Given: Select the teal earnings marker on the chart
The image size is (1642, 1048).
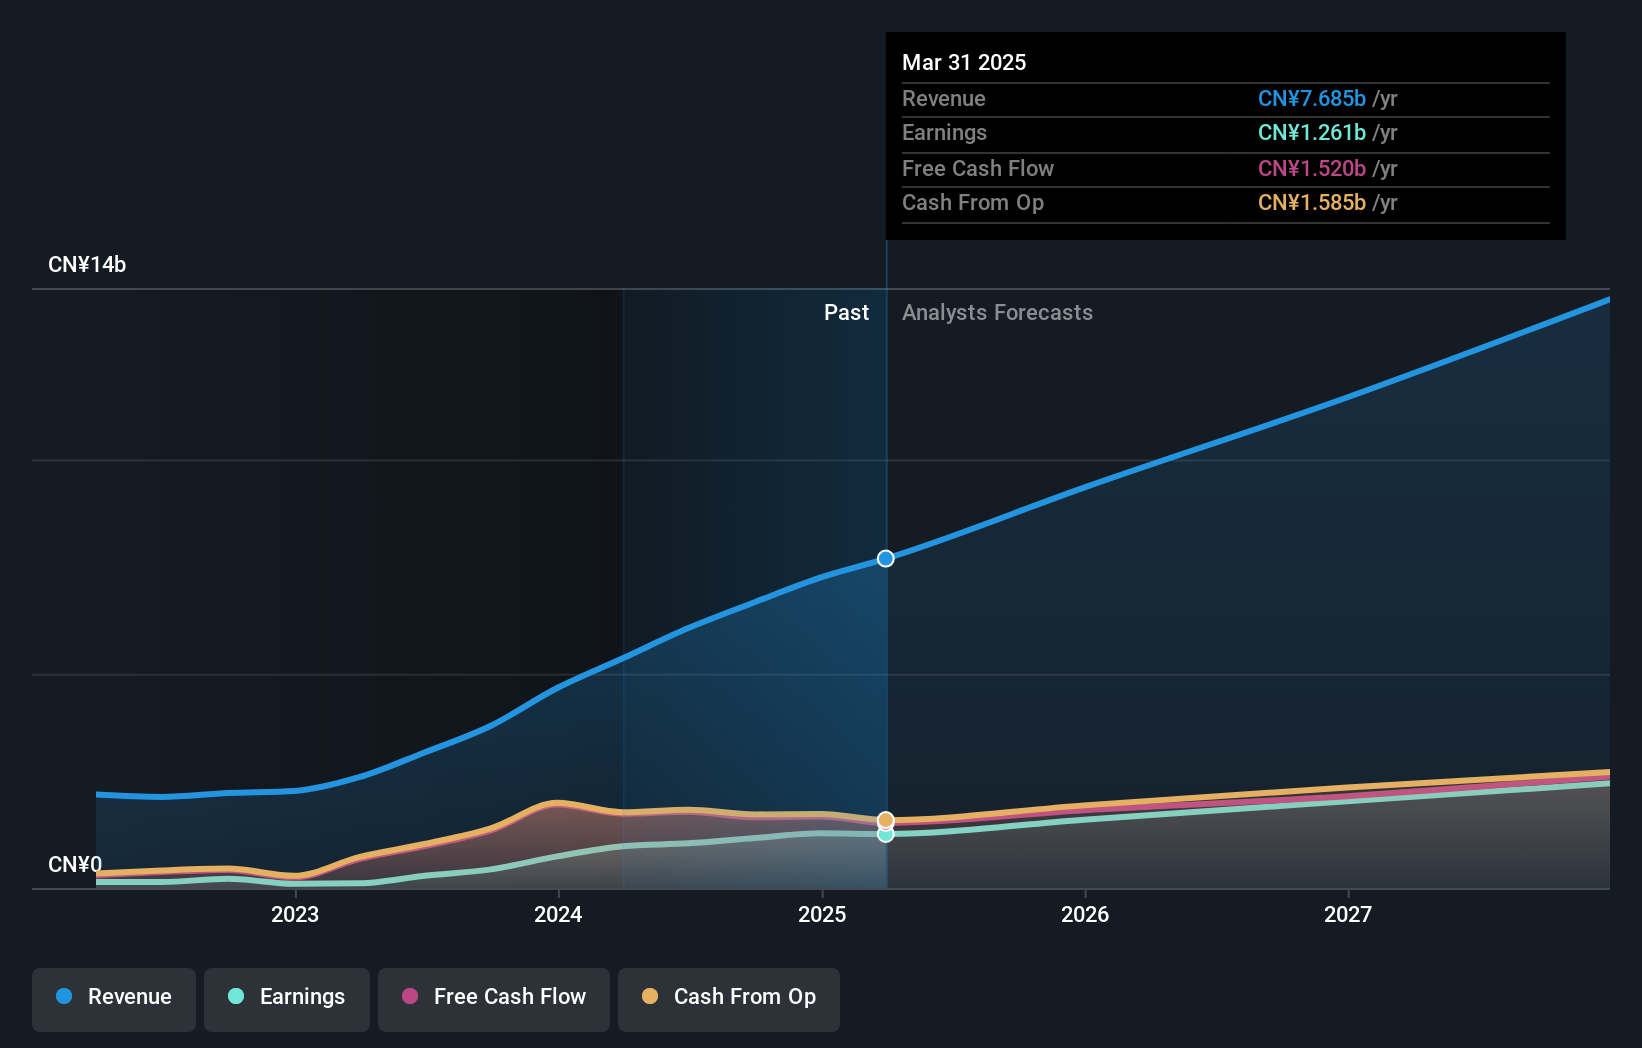Looking at the screenshot, I should (885, 834).
